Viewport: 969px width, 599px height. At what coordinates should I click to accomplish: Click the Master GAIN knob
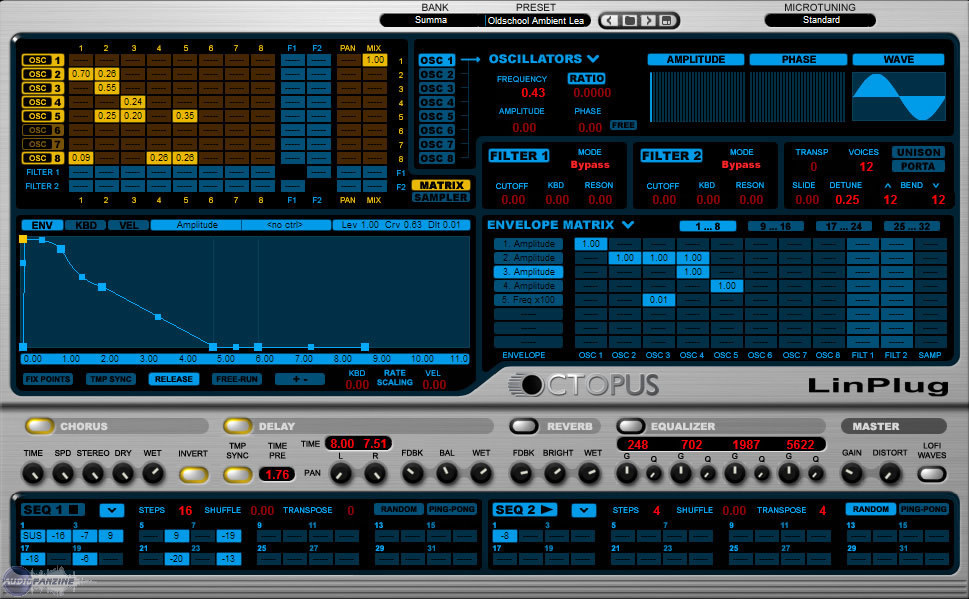point(853,474)
